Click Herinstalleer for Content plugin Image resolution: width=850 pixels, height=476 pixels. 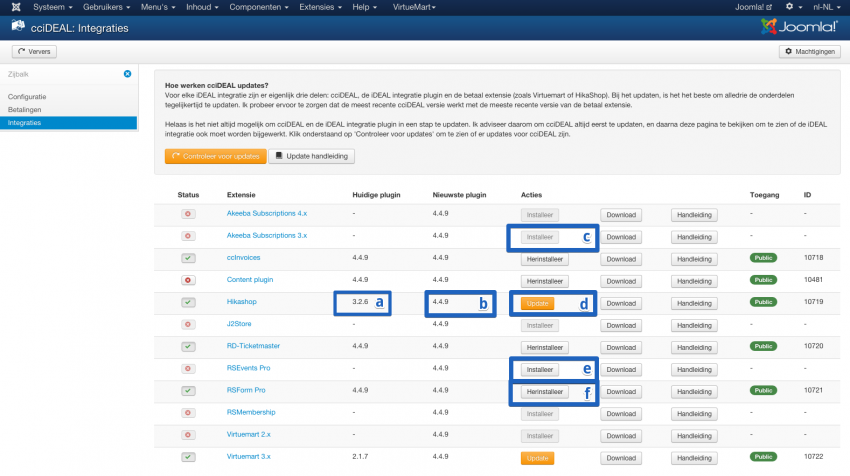click(x=545, y=281)
